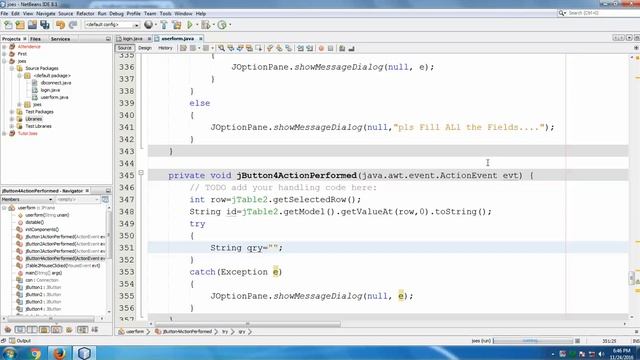Click the globe browser icon in toolbar
Image resolution: width=640 pixels, height=360 pixels.
149,25
